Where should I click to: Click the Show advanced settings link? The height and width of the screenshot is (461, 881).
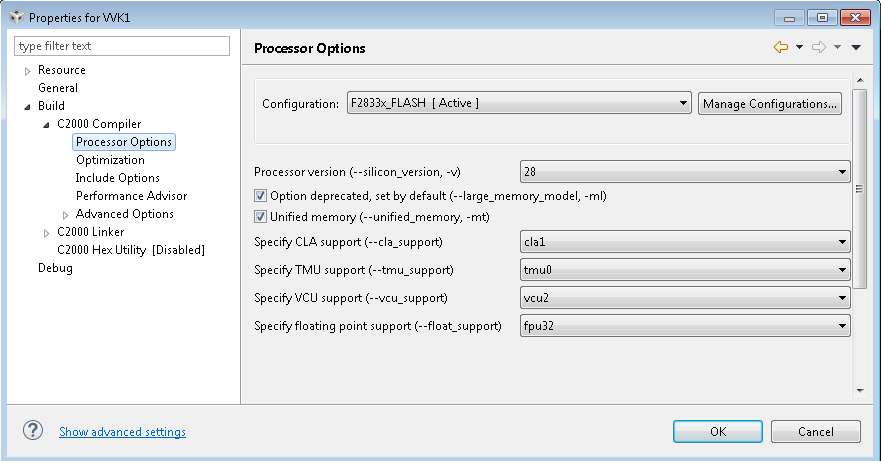pyautogui.click(x=122, y=432)
